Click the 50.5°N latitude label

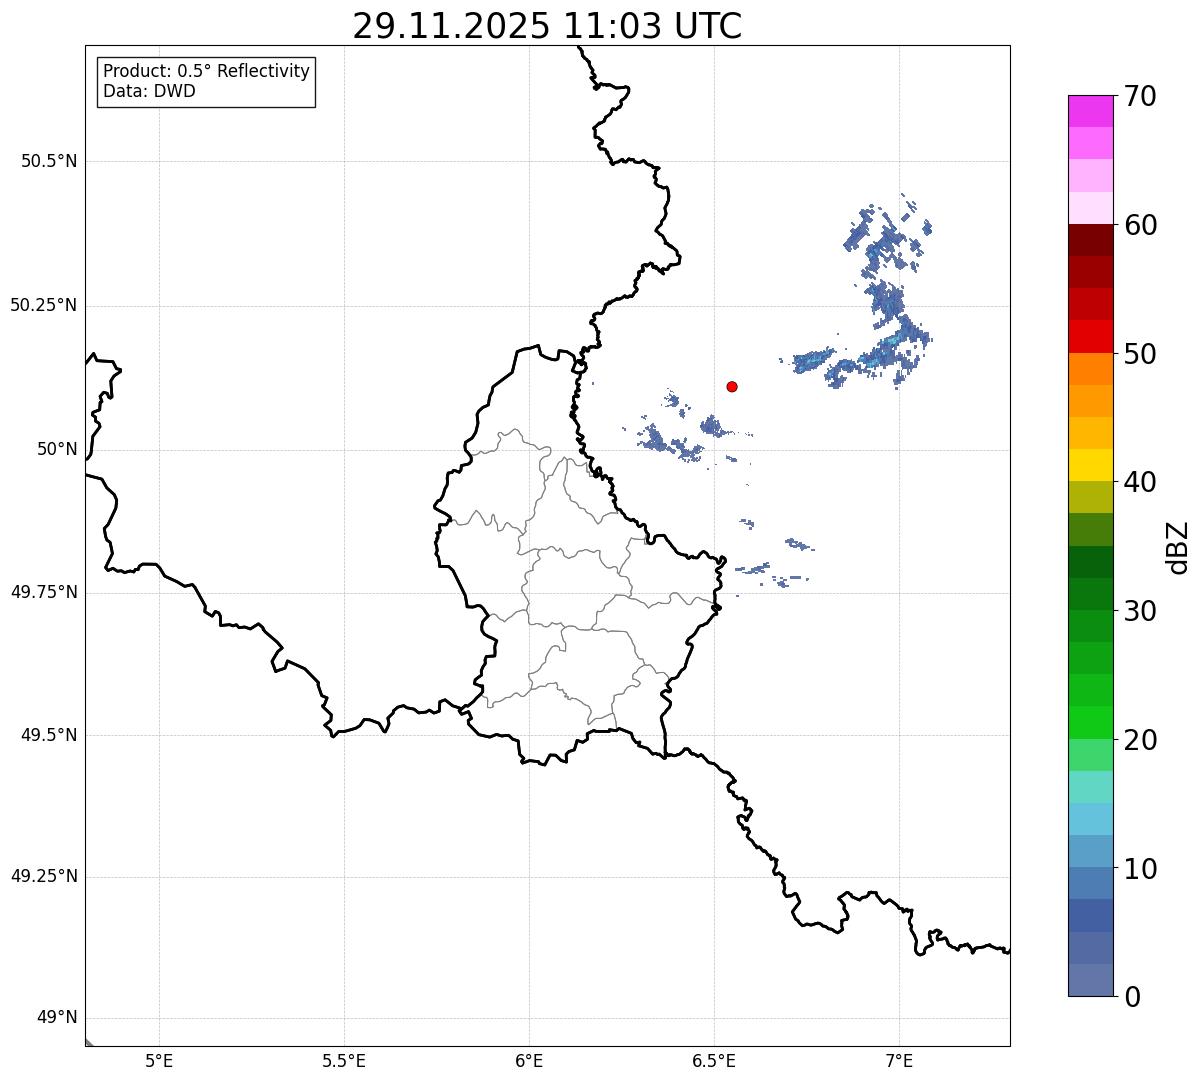pyautogui.click(x=49, y=162)
